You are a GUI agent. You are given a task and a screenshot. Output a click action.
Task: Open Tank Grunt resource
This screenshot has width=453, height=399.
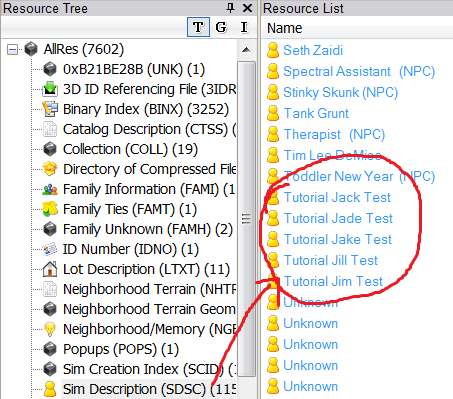(316, 114)
